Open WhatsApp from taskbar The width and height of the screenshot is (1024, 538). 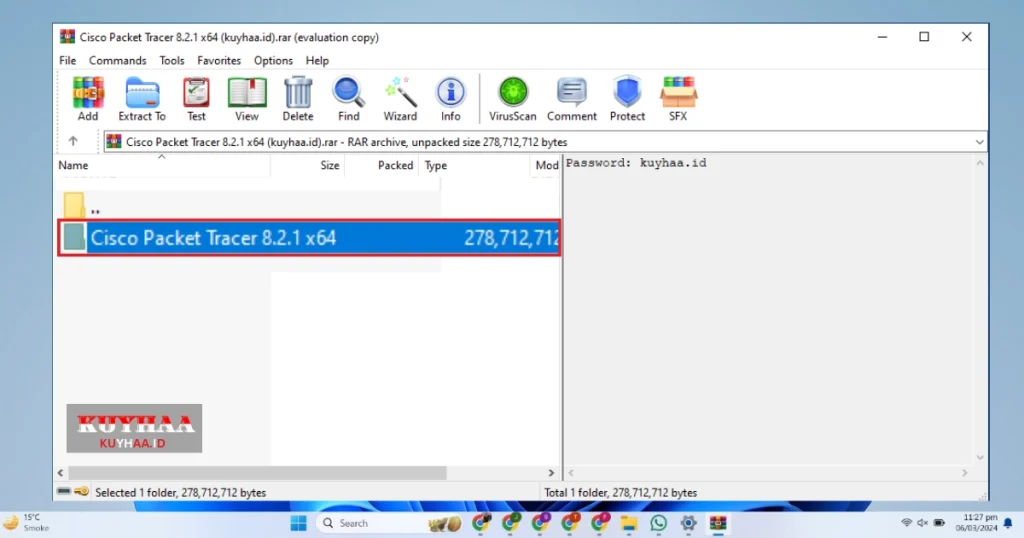658,523
